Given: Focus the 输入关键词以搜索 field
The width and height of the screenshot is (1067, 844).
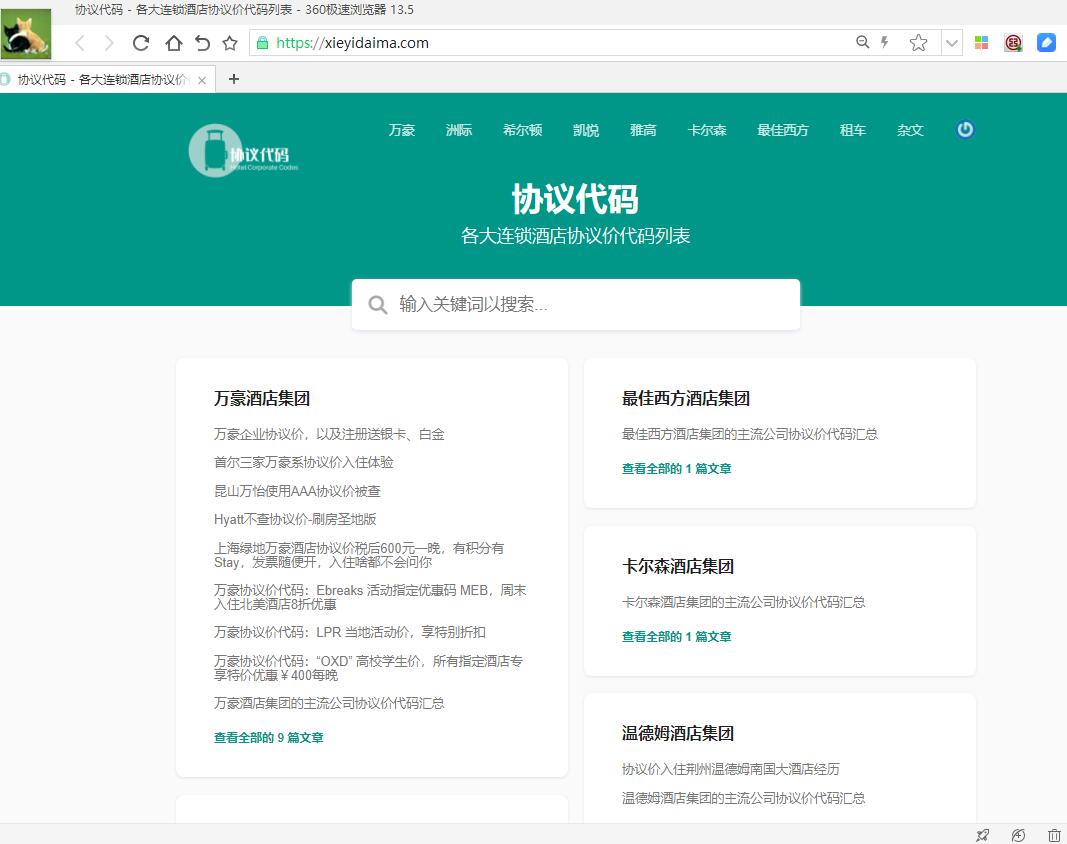Looking at the screenshot, I should tap(576, 304).
